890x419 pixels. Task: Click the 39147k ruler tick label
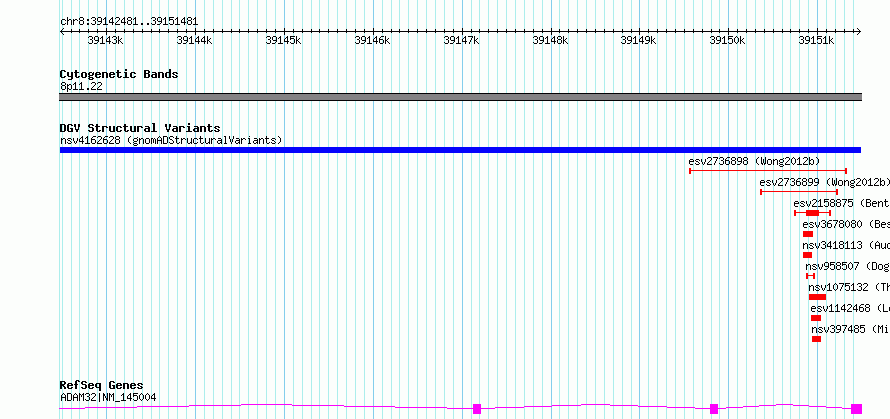pyautogui.click(x=461, y=40)
